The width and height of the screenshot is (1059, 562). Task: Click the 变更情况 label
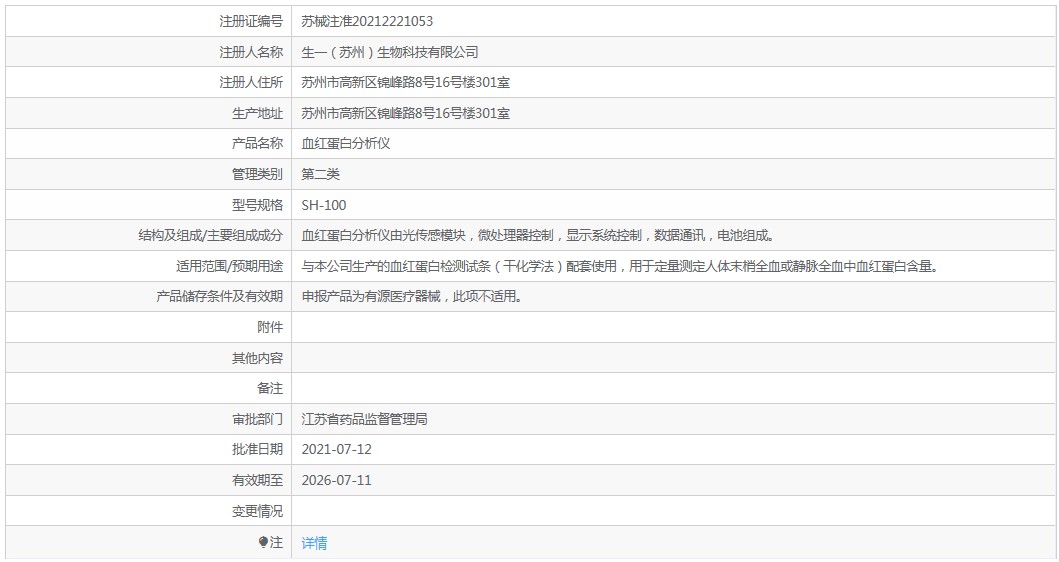pyautogui.click(x=257, y=511)
